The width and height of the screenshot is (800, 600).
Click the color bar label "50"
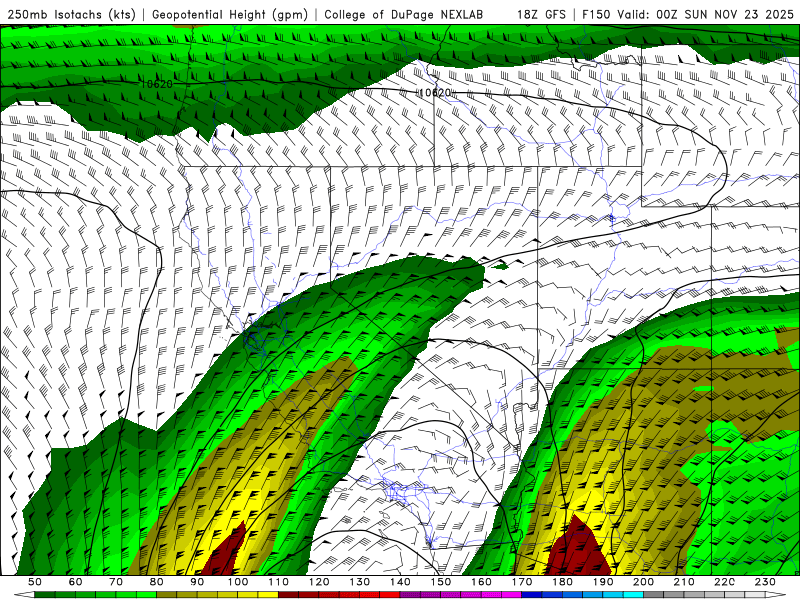click(x=35, y=582)
